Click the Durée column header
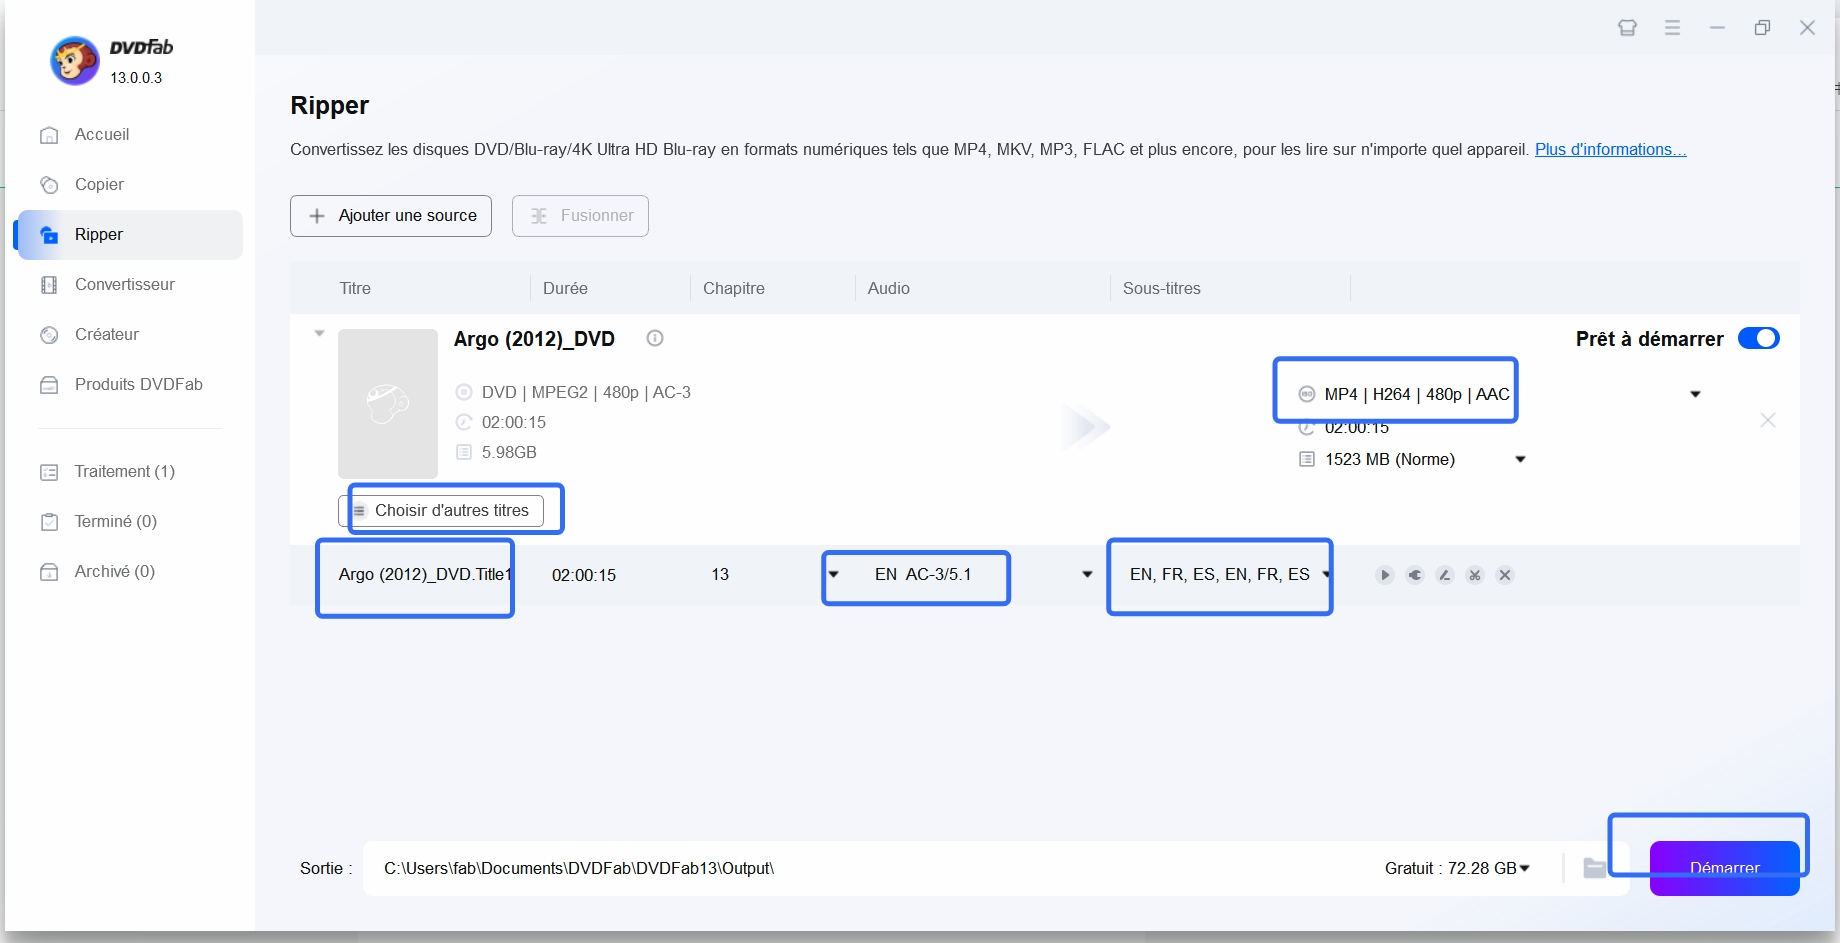 tap(565, 289)
